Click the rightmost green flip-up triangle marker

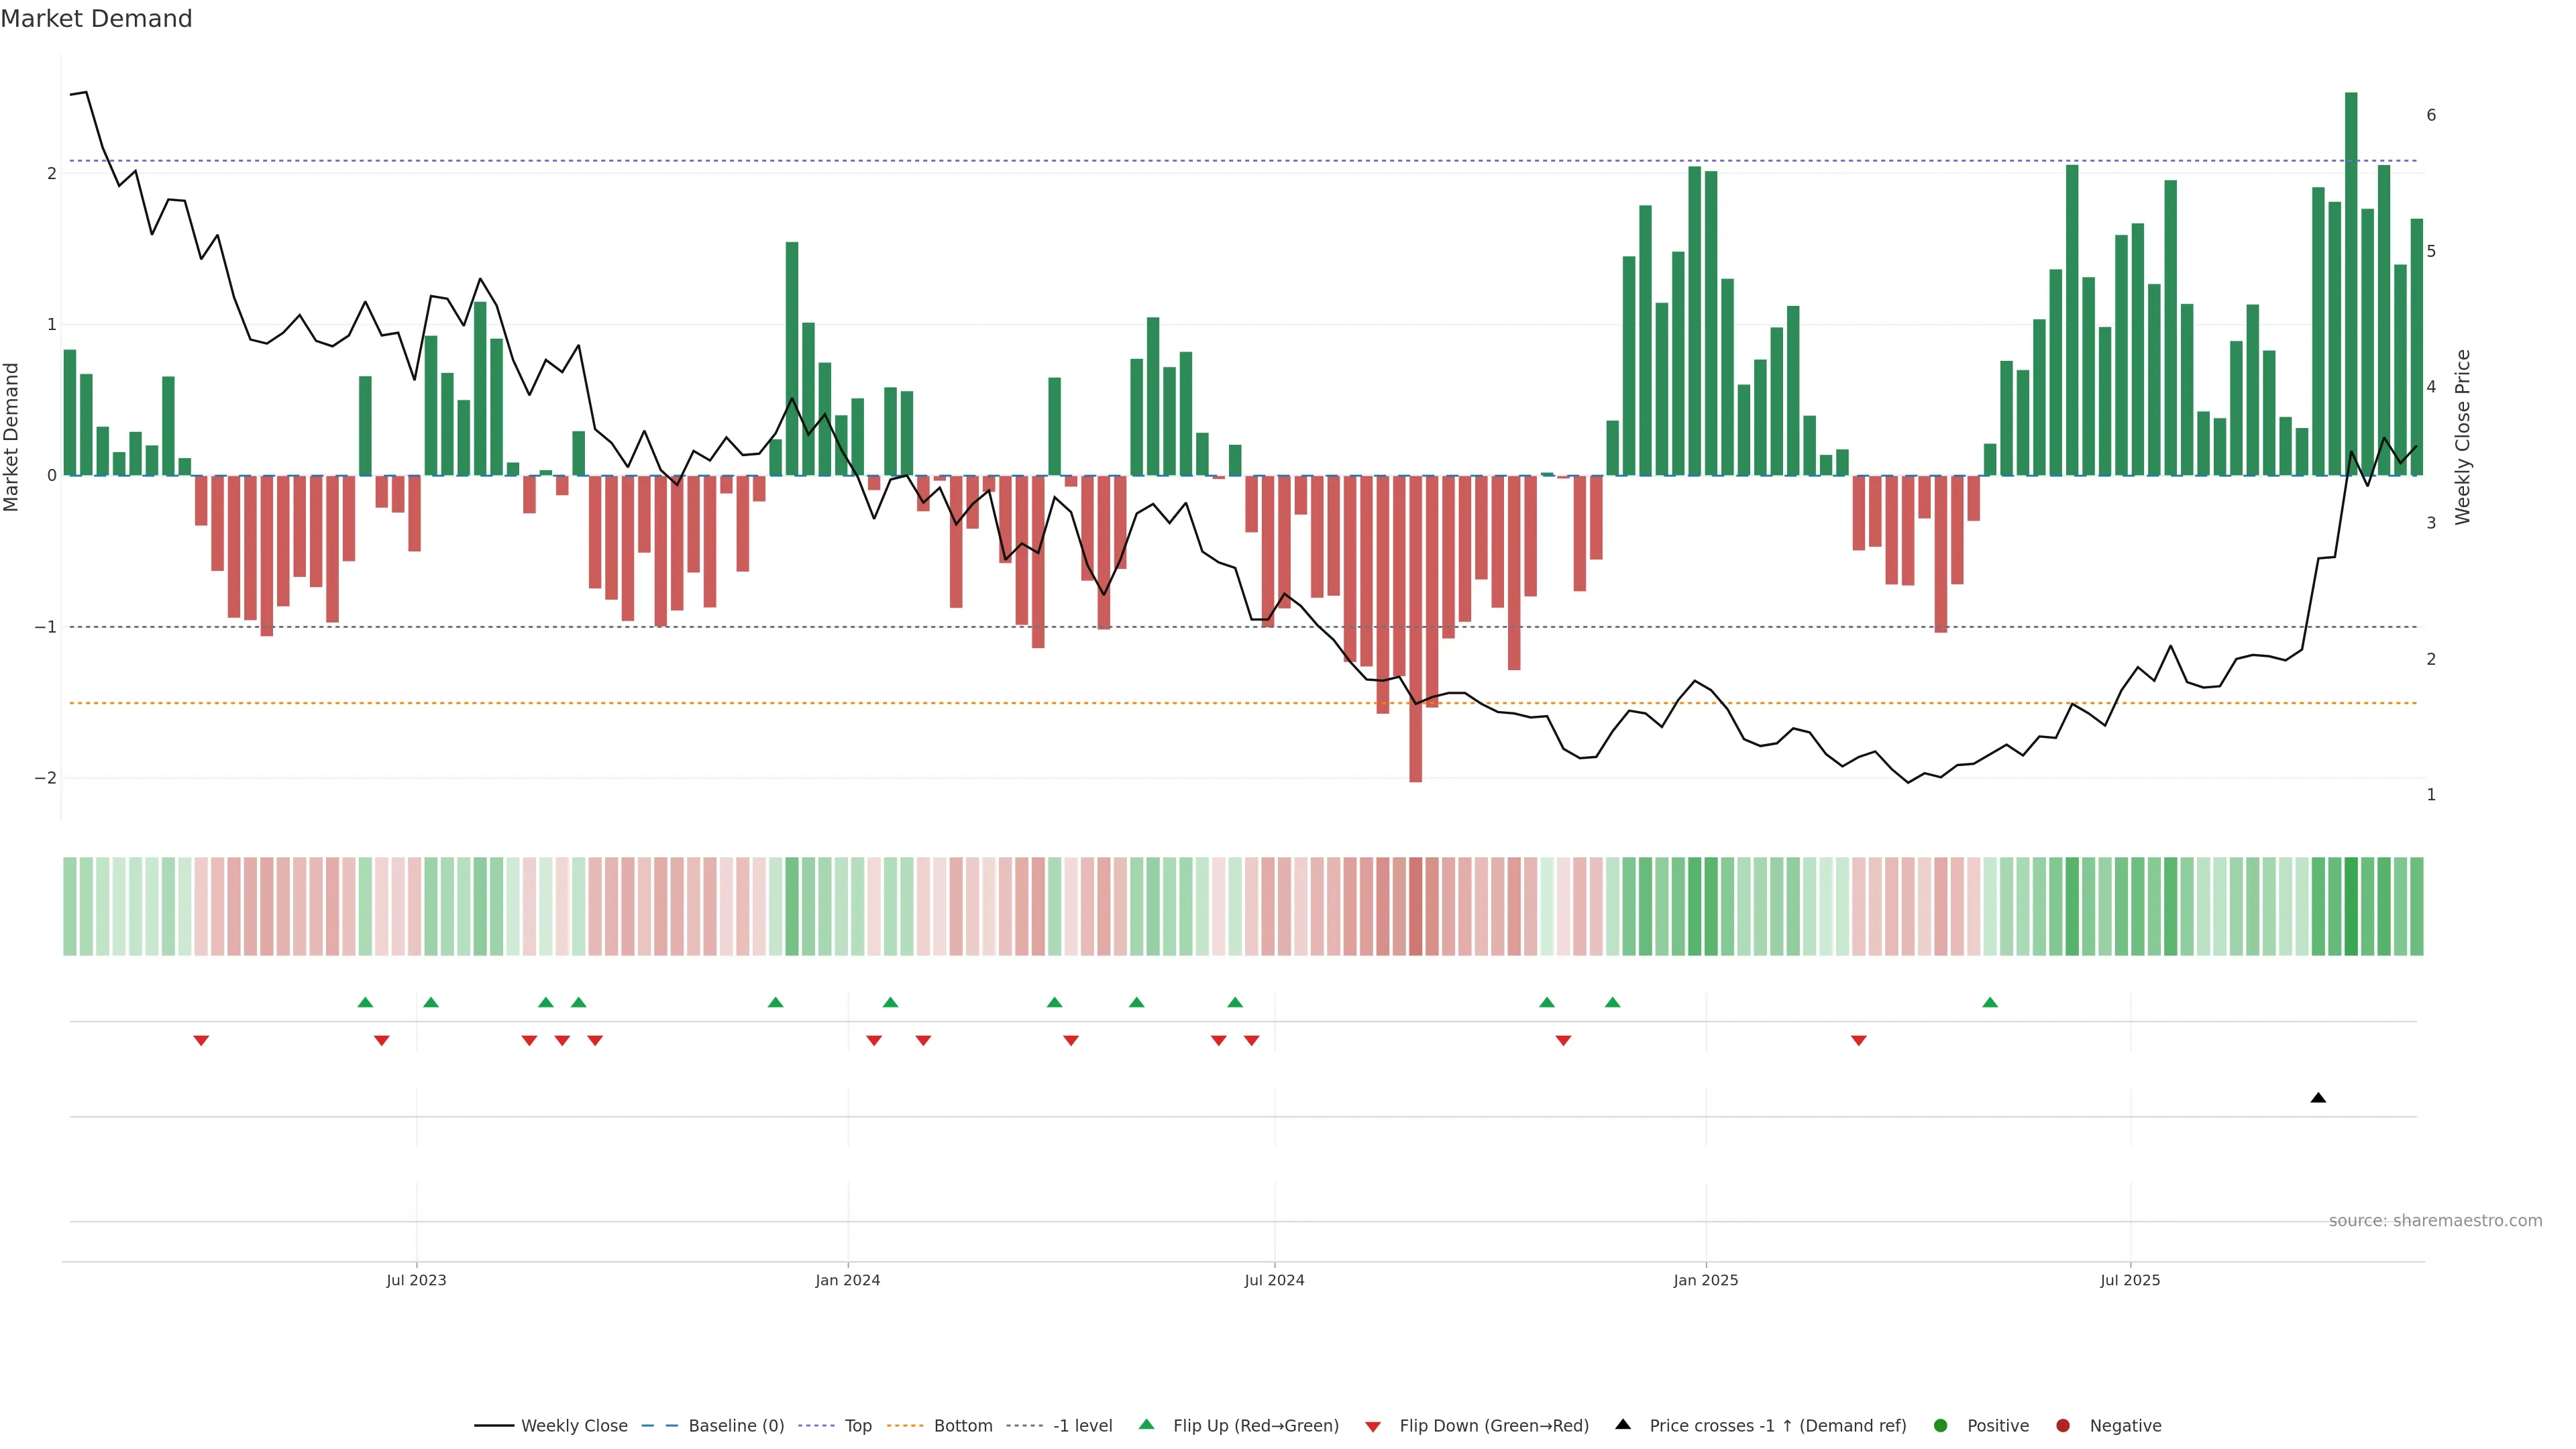coord(1990,1002)
